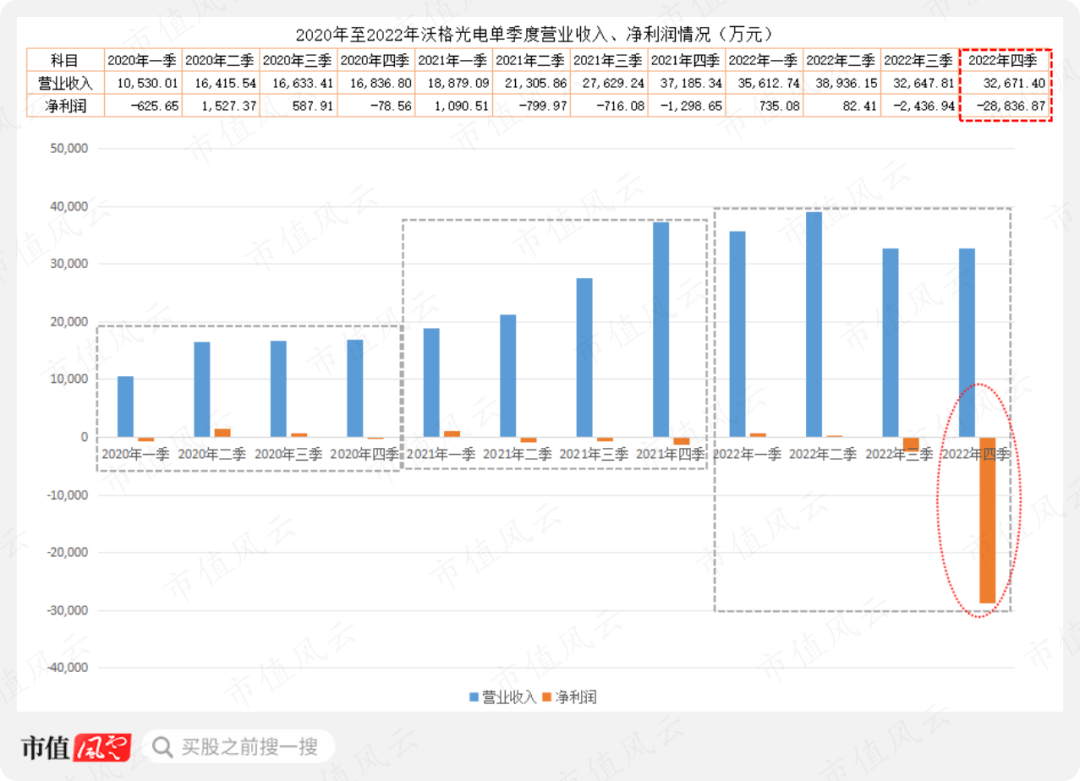Click the revenue value 35,612.74
1080x781 pixels.
coord(769,83)
